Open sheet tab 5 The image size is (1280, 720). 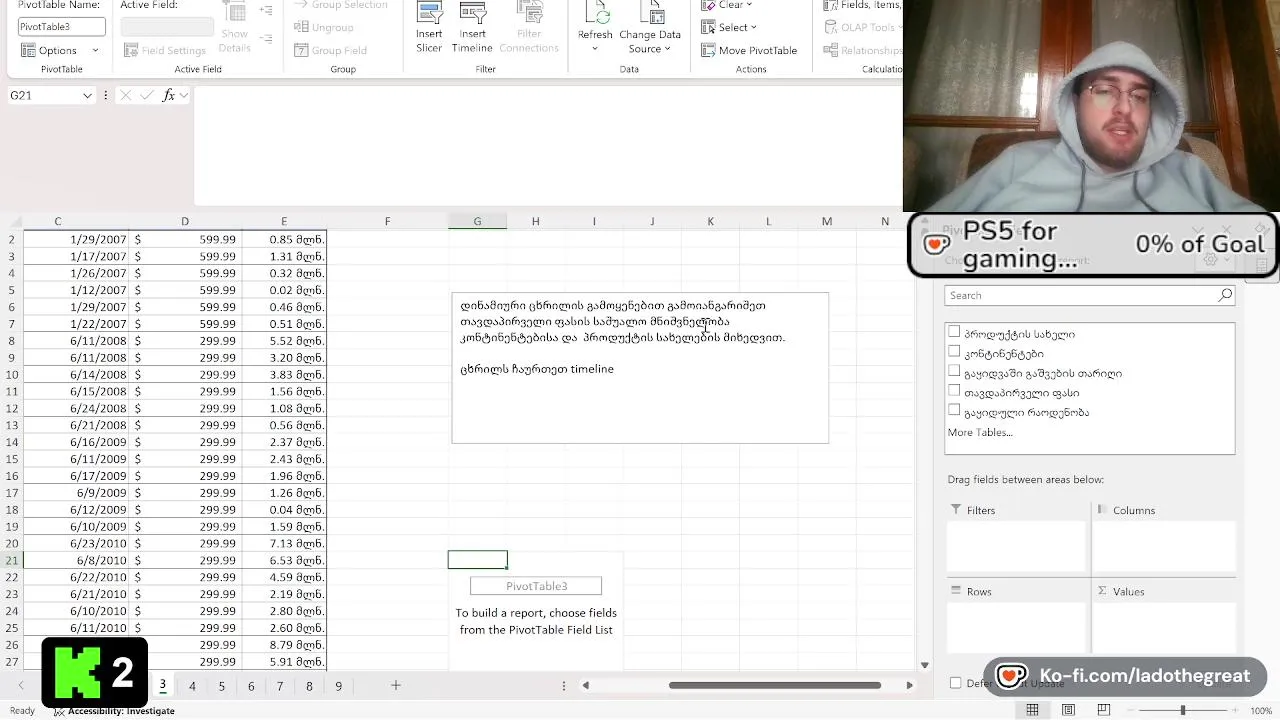coord(222,686)
